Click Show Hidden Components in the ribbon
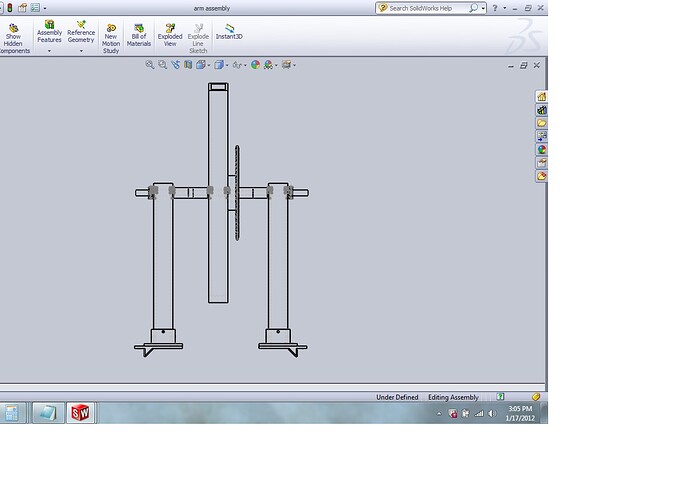The height and width of the screenshot is (500, 690). tap(14, 39)
